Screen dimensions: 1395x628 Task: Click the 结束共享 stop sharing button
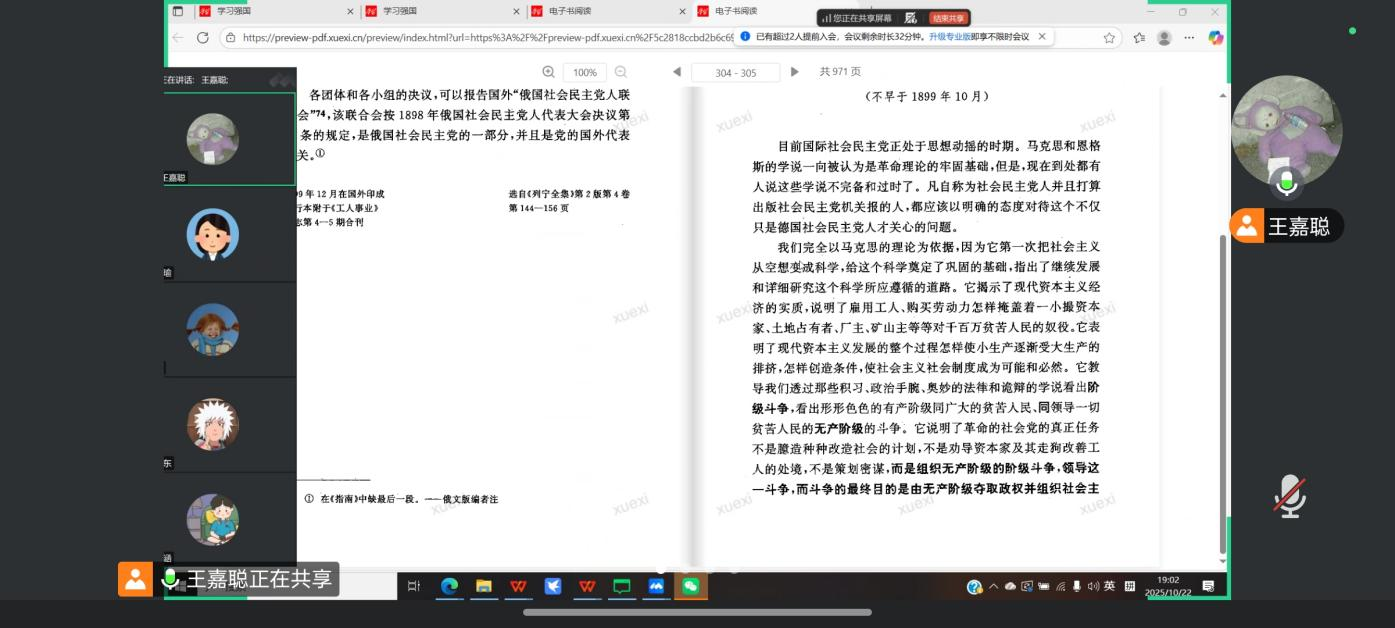(948, 18)
